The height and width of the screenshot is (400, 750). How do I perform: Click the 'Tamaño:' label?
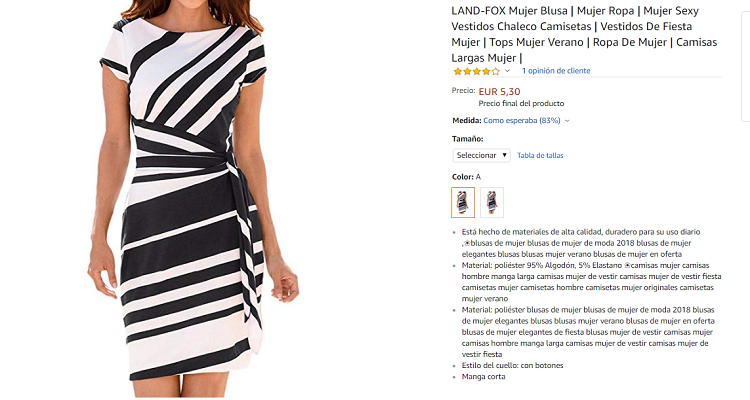pyautogui.click(x=468, y=139)
